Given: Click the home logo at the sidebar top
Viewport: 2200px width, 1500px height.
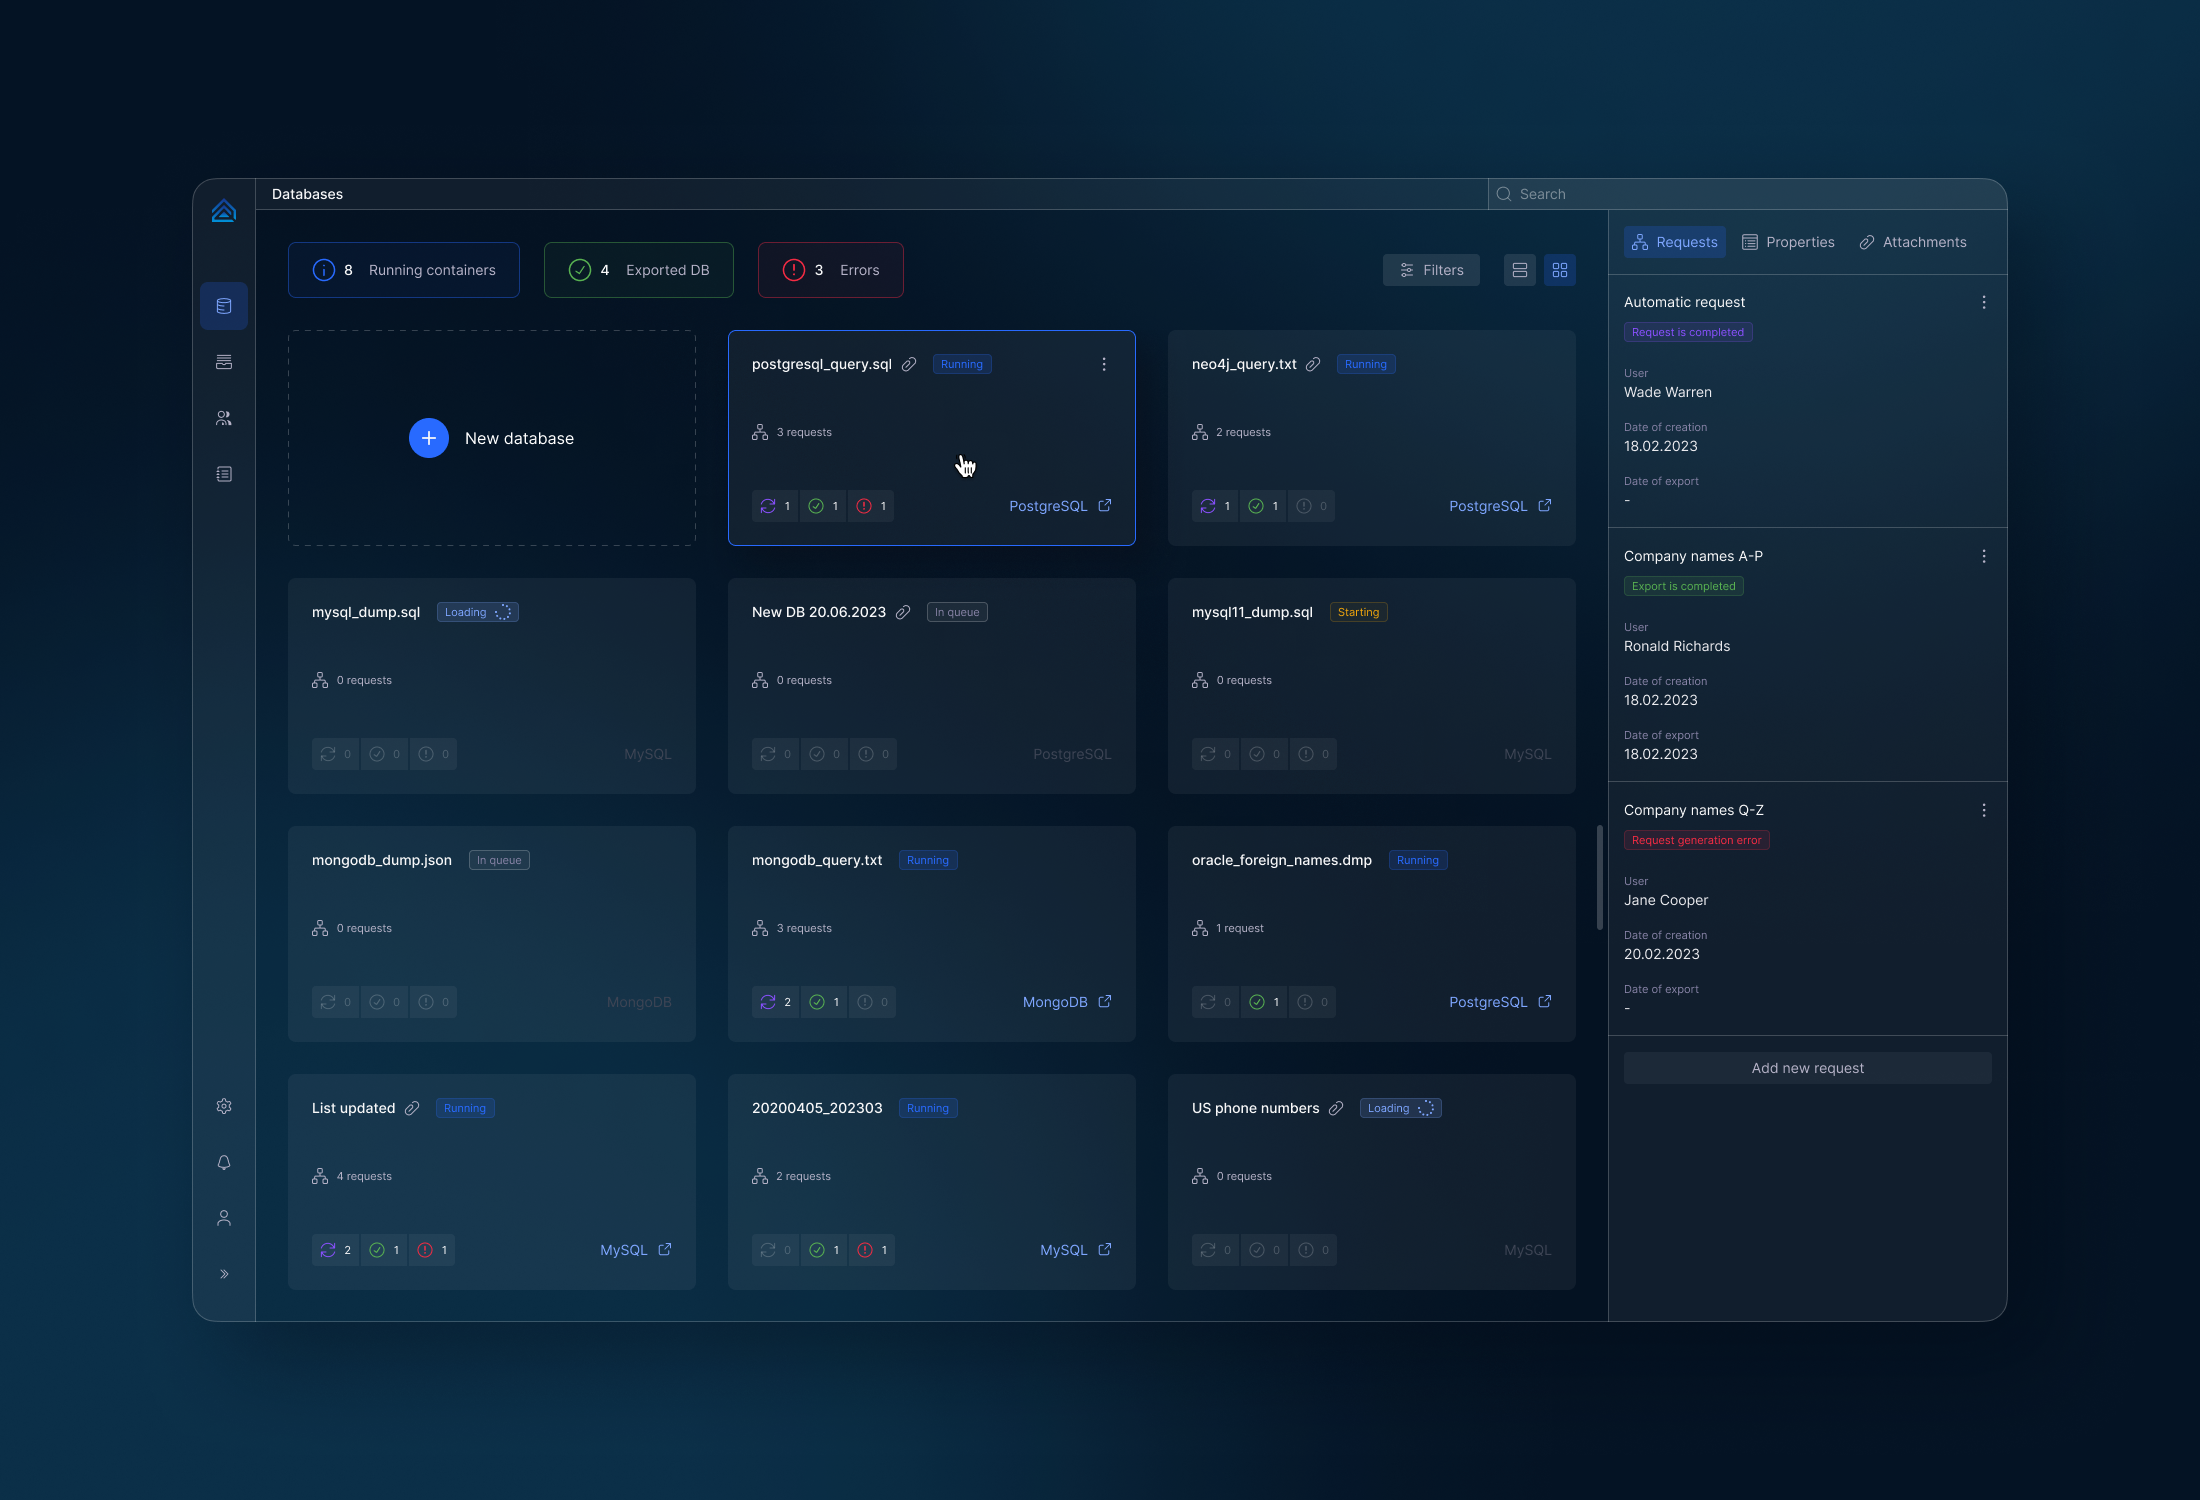Looking at the screenshot, I should [x=224, y=210].
